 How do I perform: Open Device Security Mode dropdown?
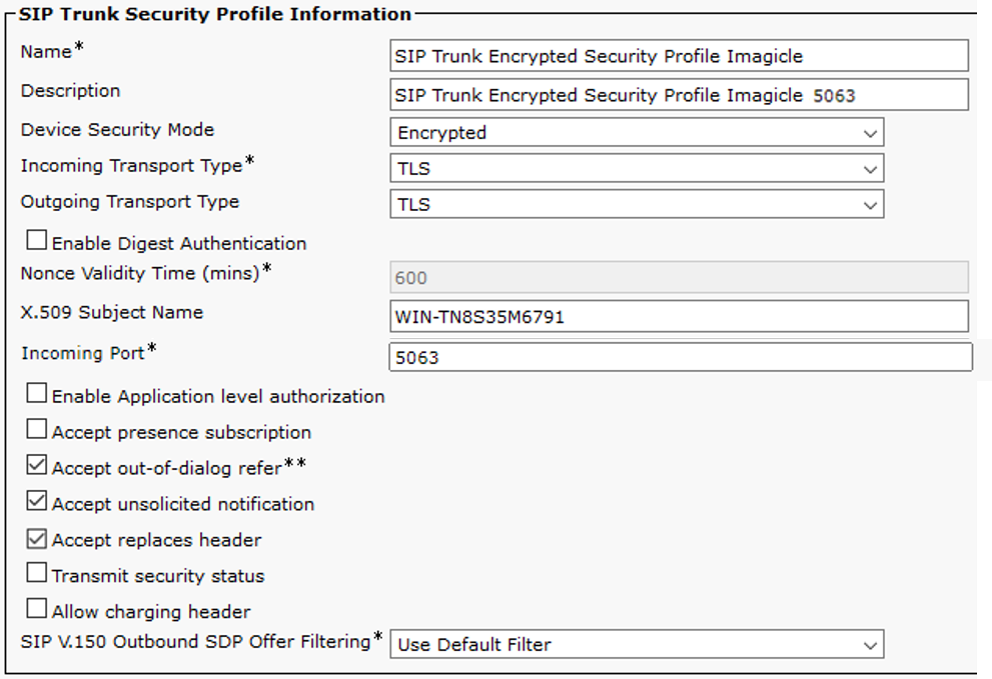(x=636, y=133)
